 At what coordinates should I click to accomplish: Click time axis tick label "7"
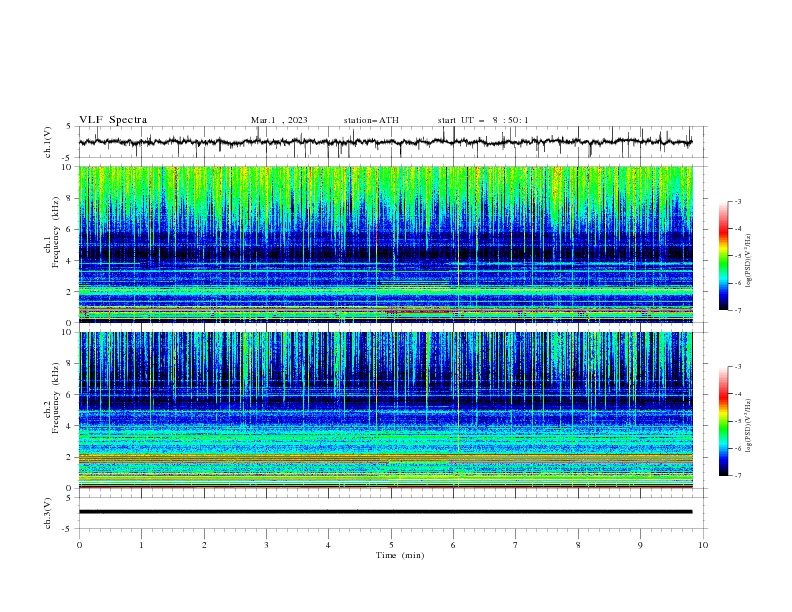[x=516, y=545]
